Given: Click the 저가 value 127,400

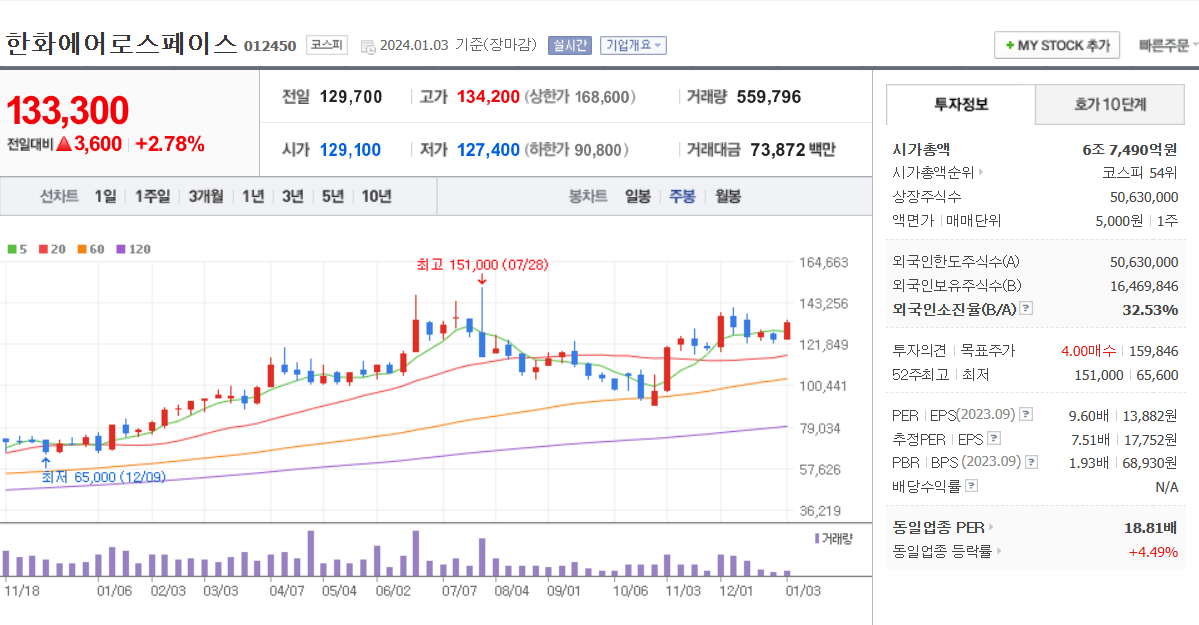Looking at the screenshot, I should [x=488, y=150].
